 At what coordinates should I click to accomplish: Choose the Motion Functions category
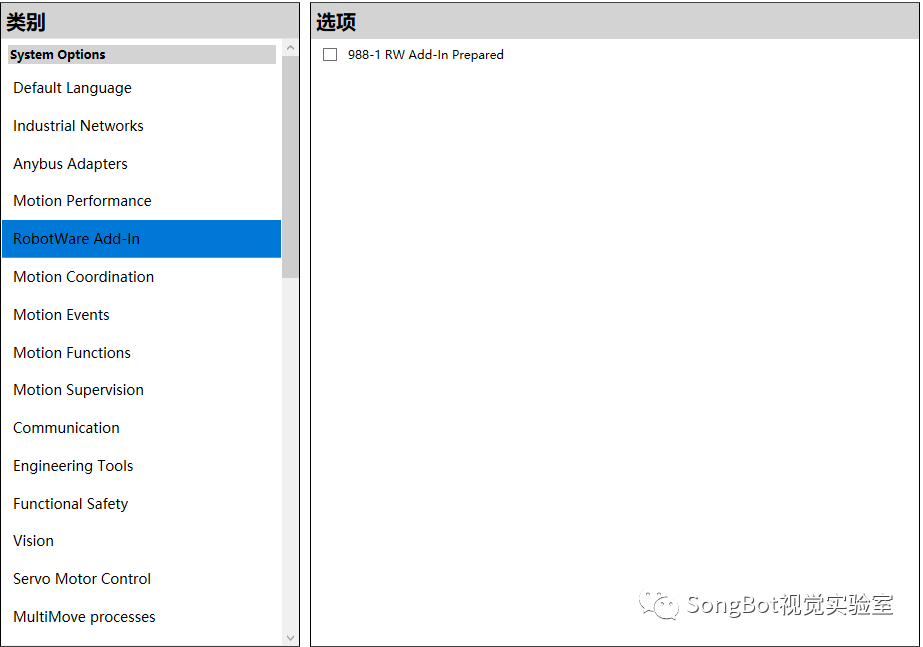click(142, 352)
